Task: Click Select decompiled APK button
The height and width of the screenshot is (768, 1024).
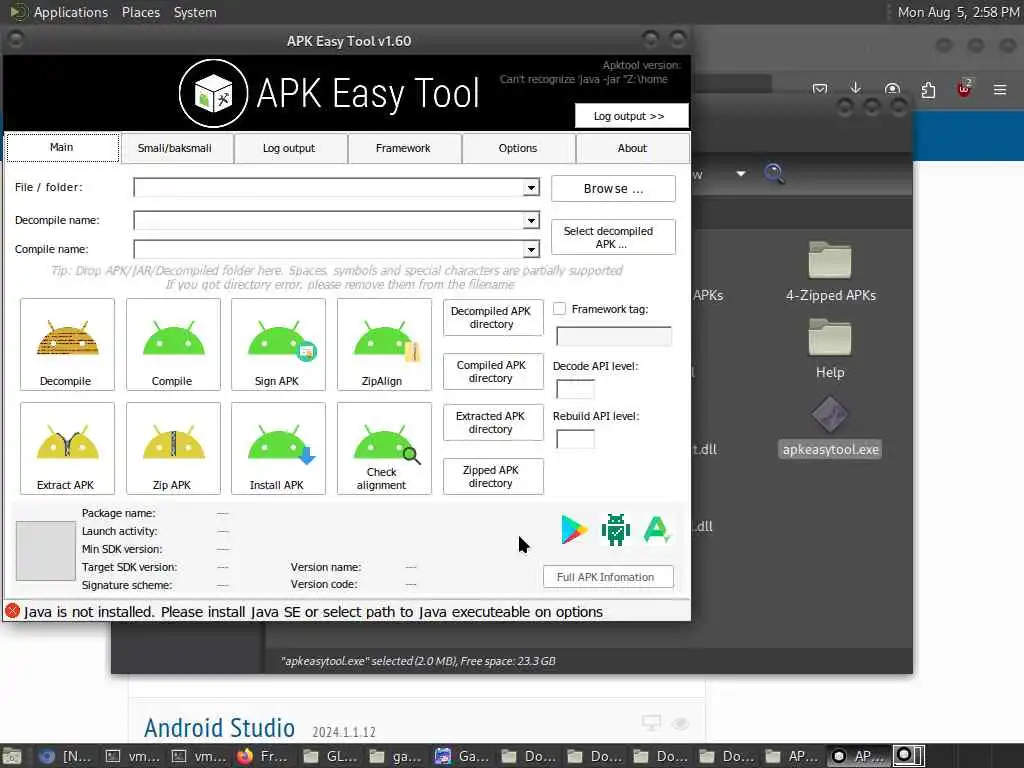Action: point(613,237)
